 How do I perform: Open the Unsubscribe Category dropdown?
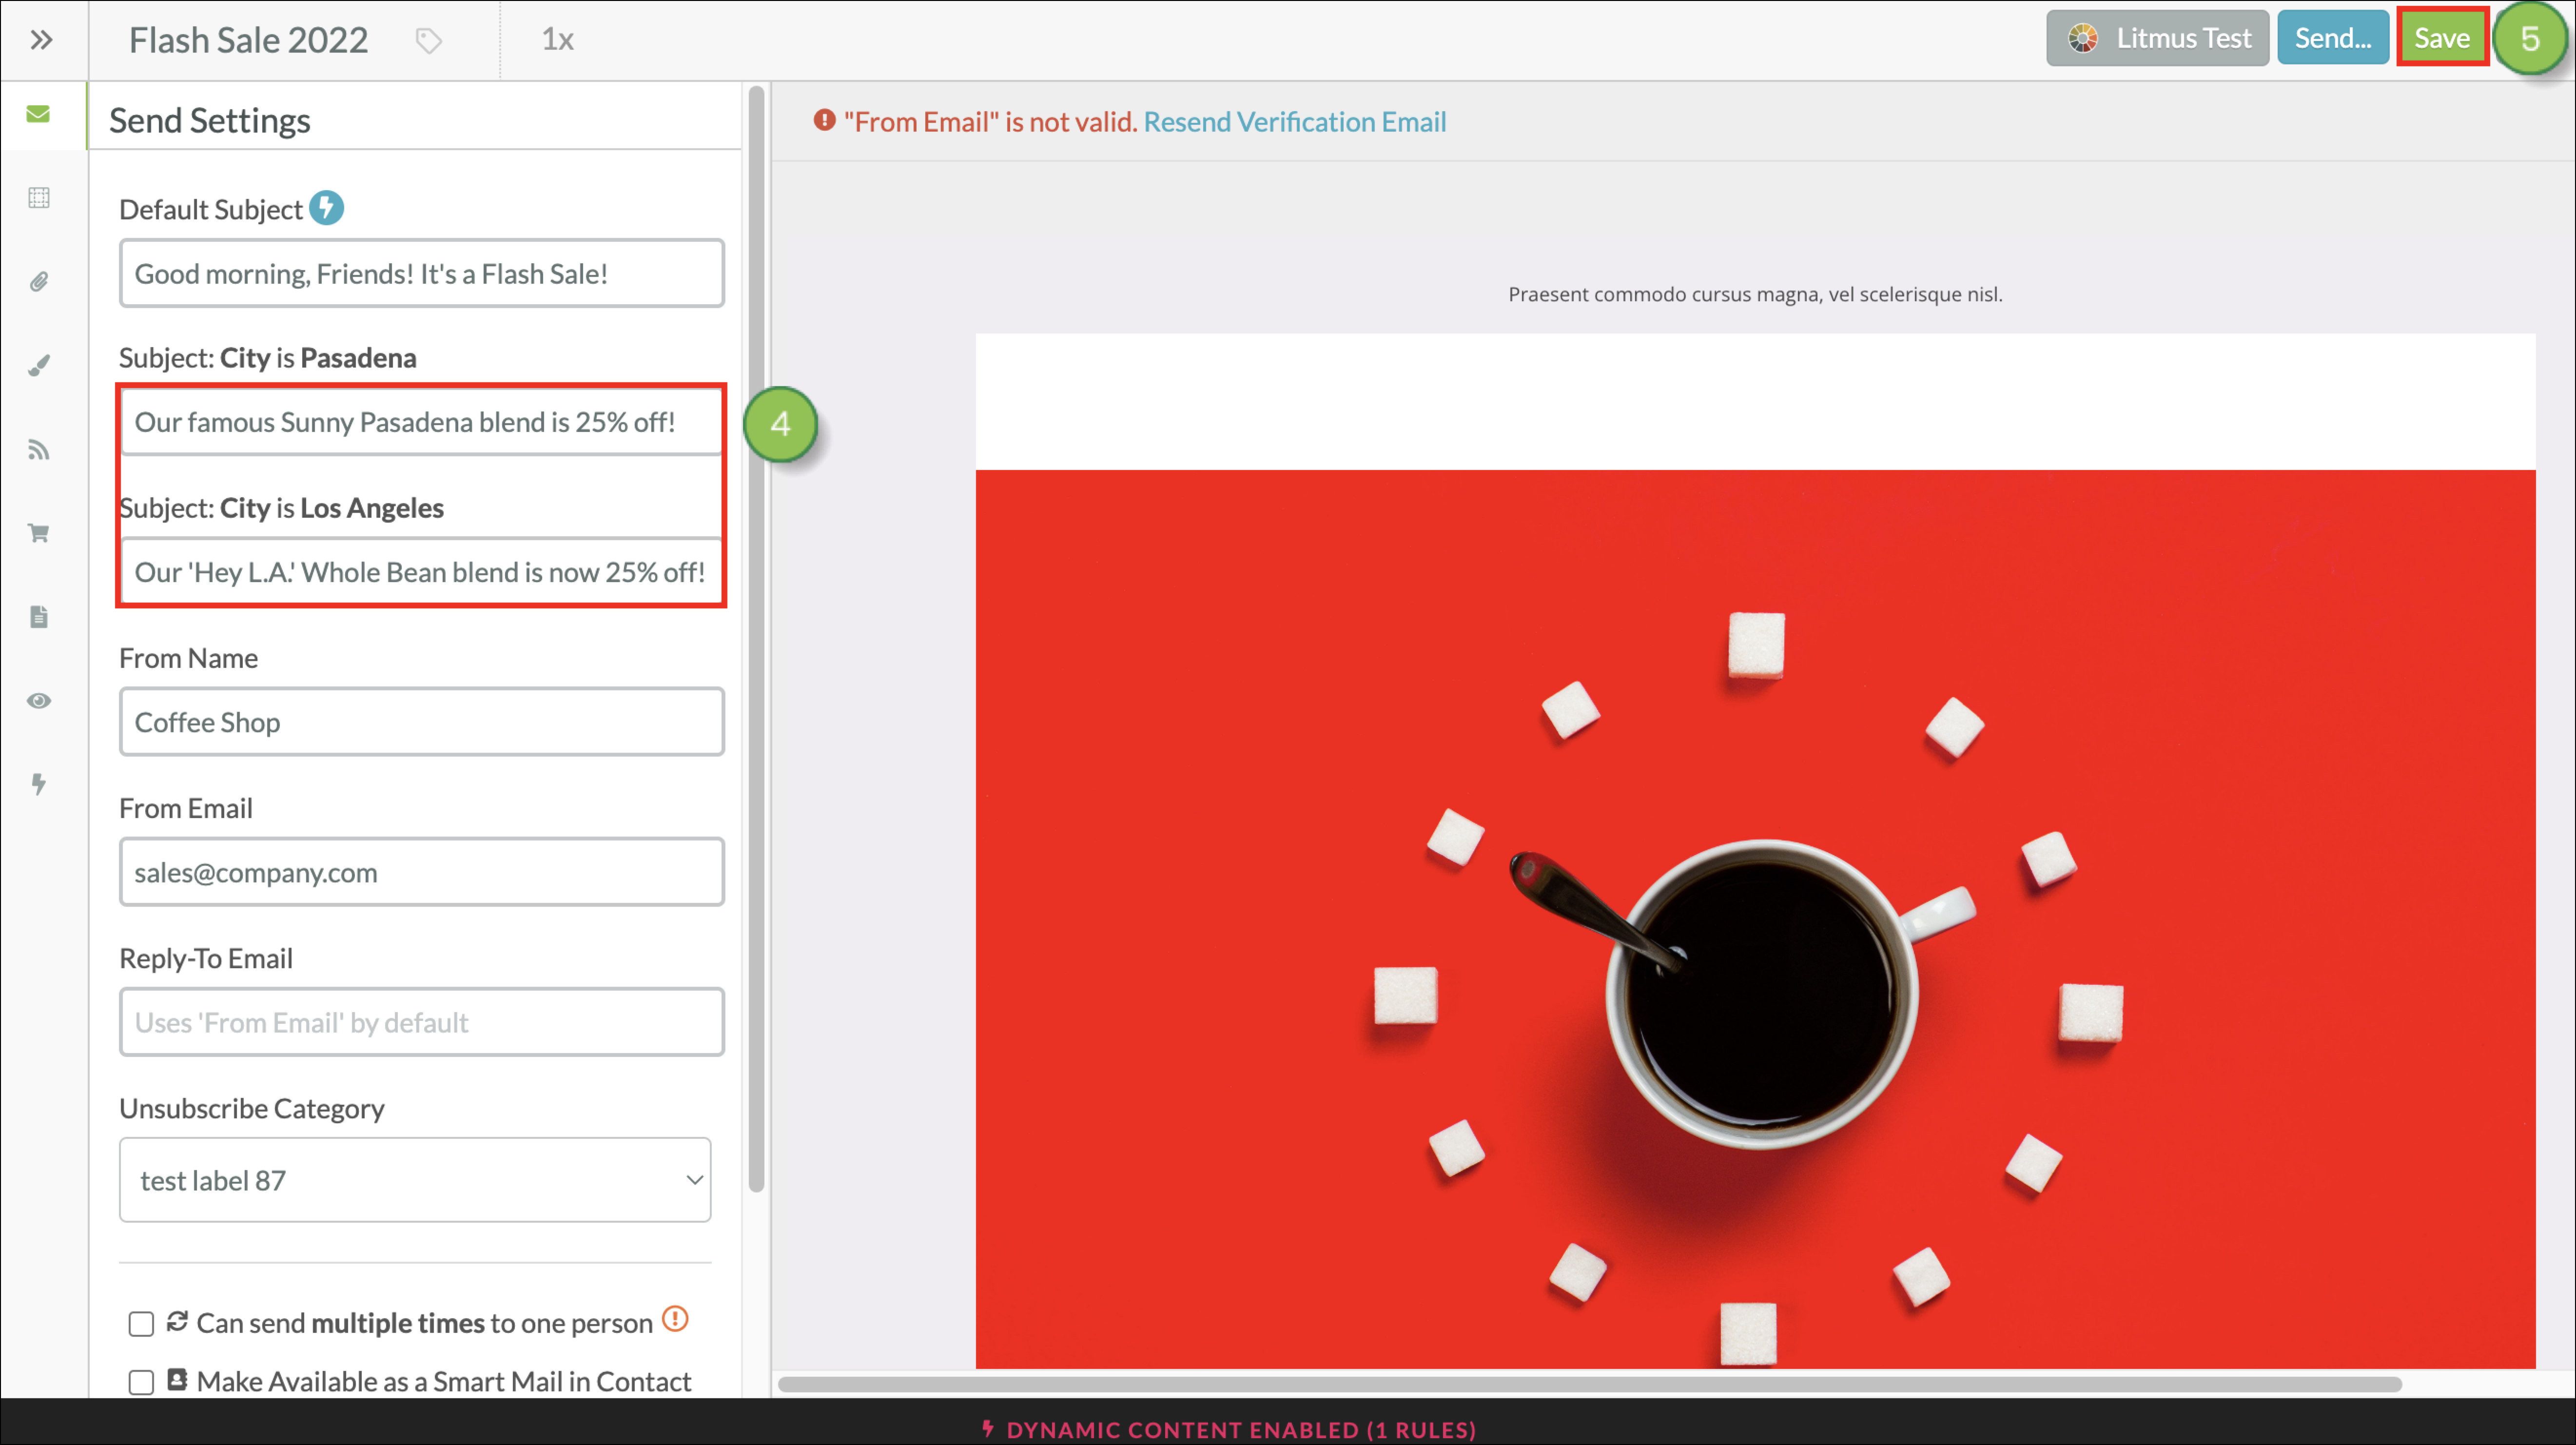[415, 1179]
